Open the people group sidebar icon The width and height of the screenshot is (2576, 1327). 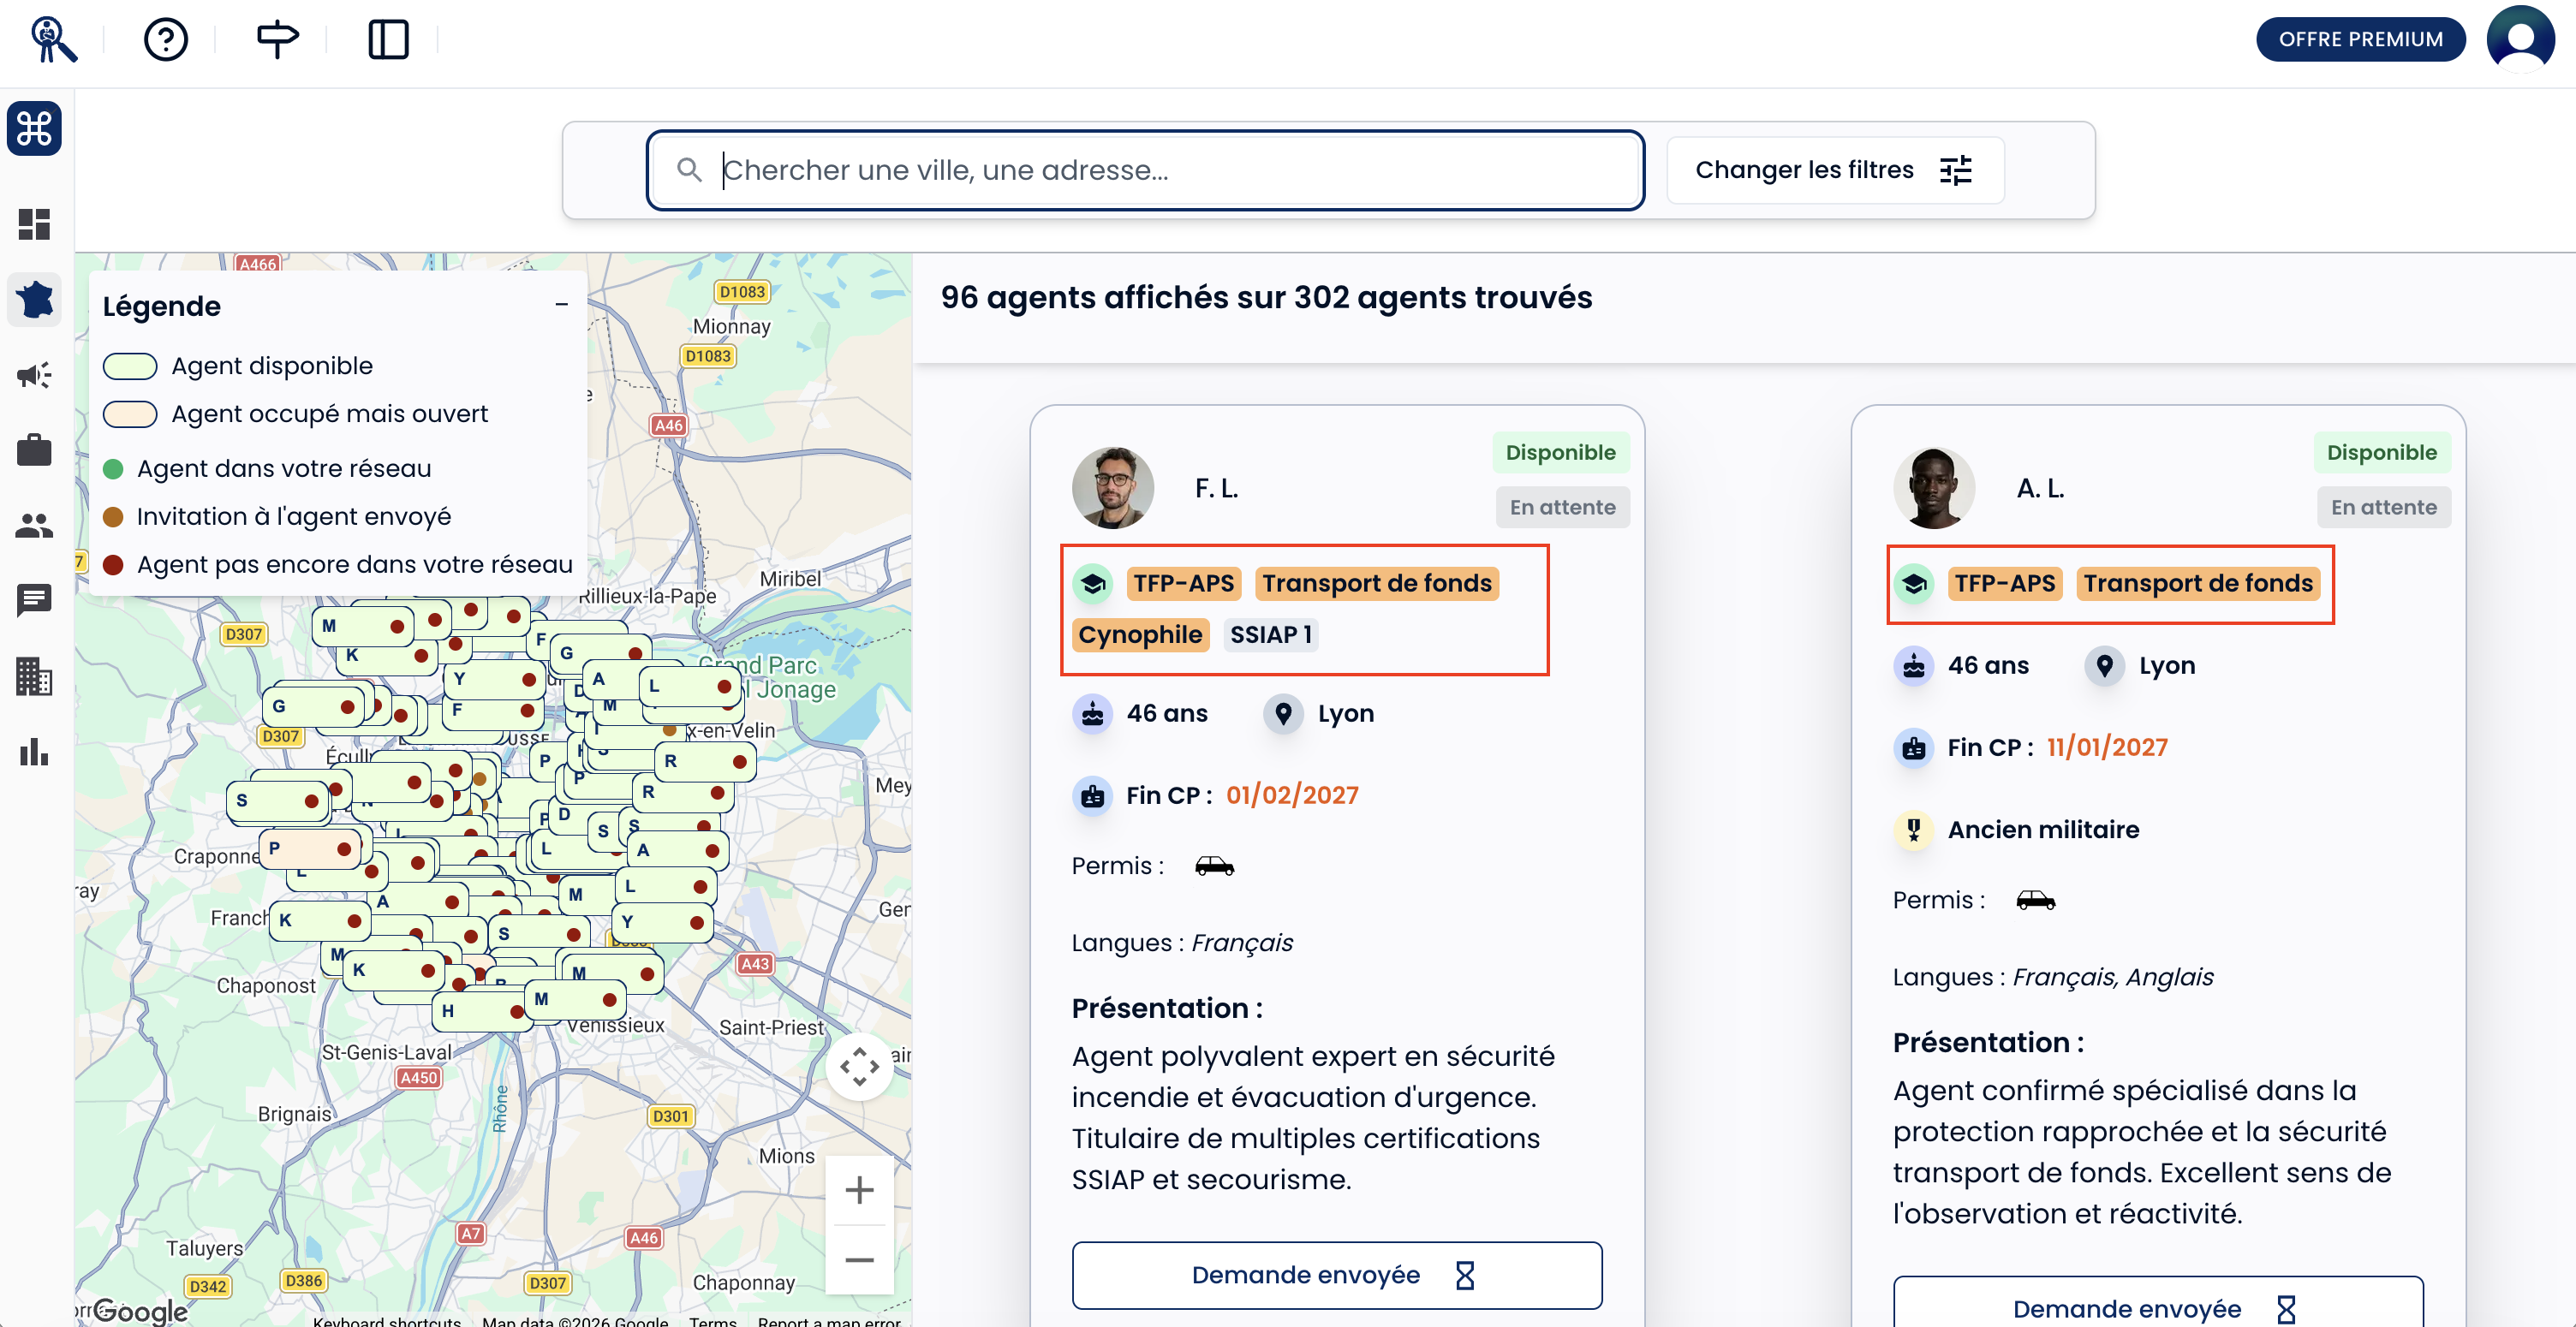34,525
